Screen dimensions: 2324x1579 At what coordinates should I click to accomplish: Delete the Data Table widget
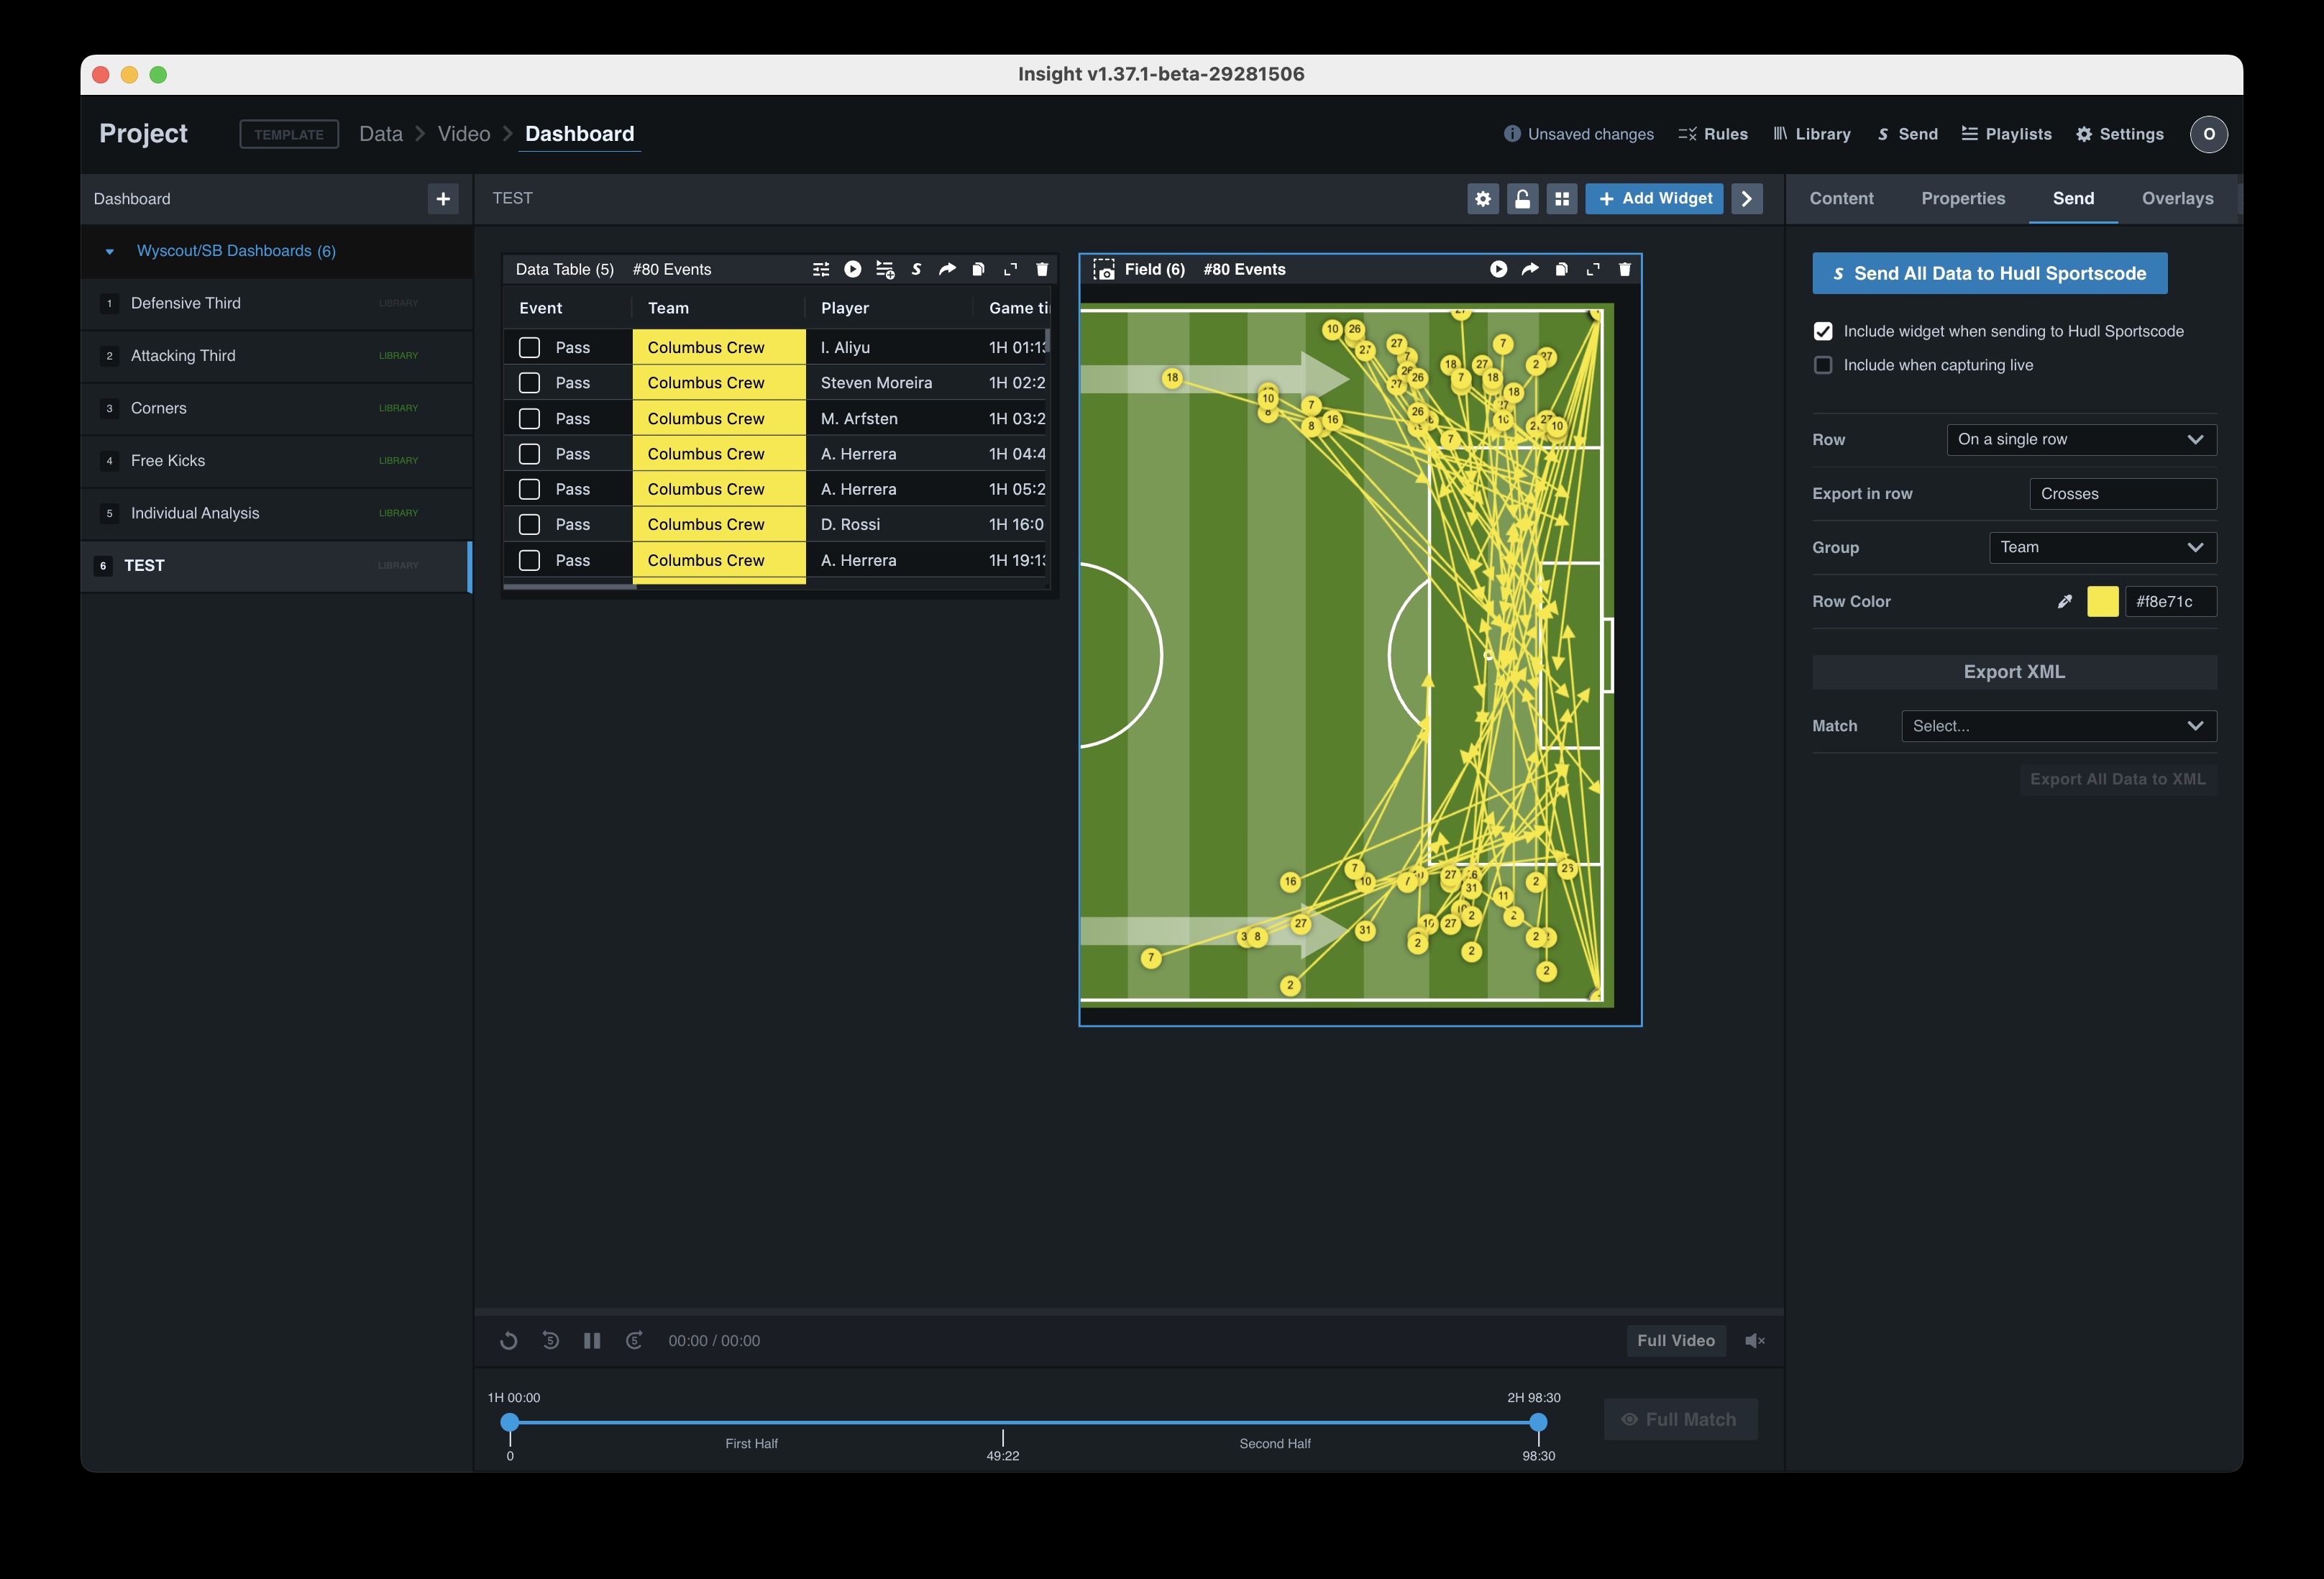[1042, 269]
